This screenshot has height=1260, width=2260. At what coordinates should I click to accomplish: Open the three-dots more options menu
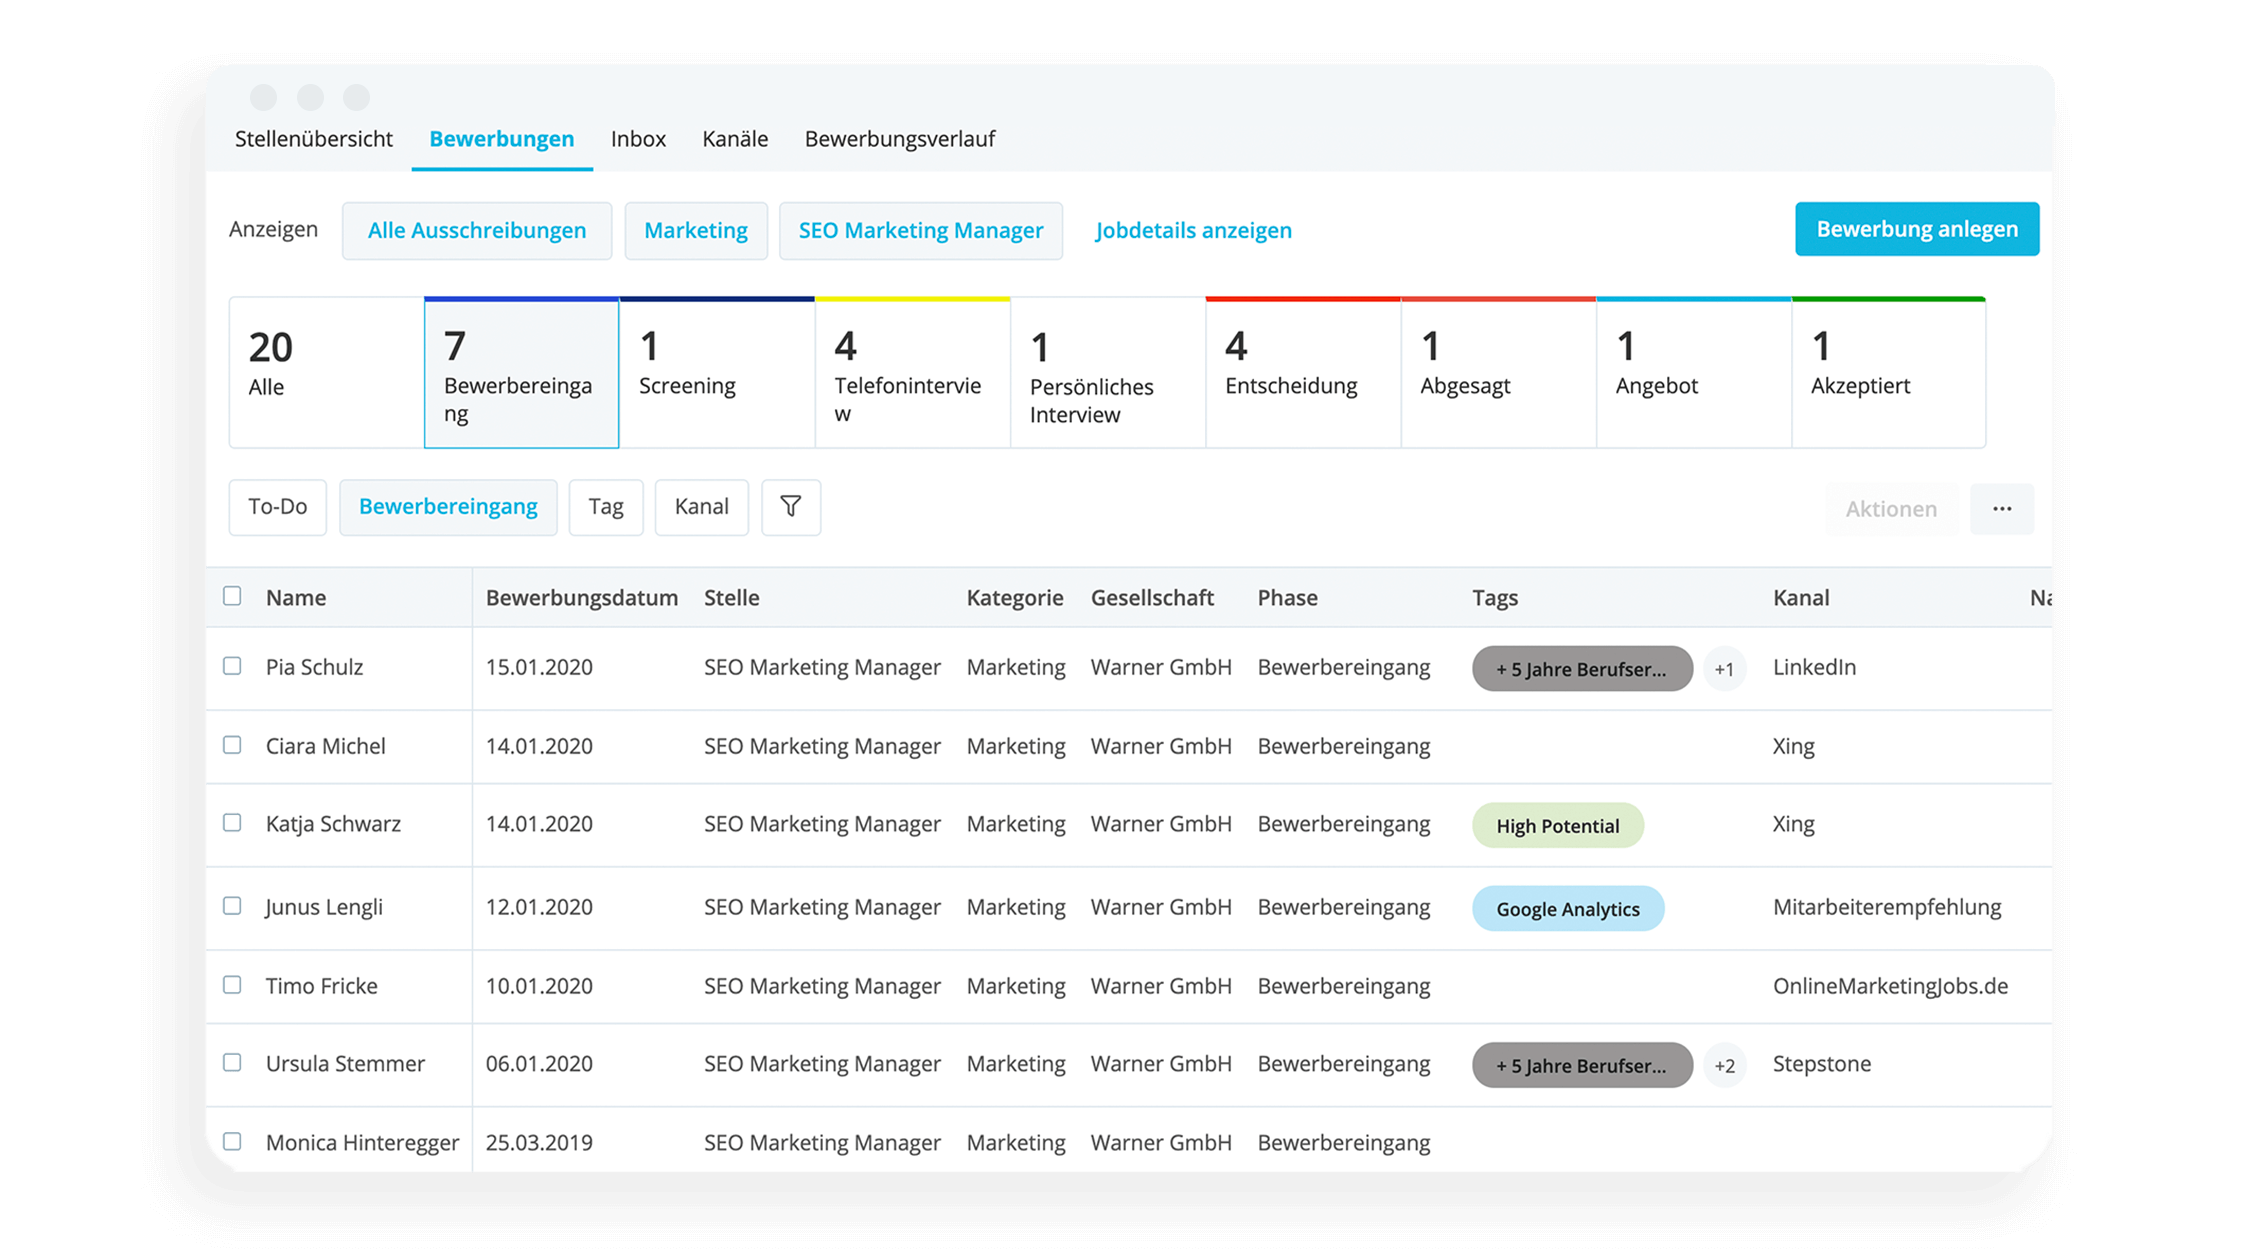click(2001, 509)
